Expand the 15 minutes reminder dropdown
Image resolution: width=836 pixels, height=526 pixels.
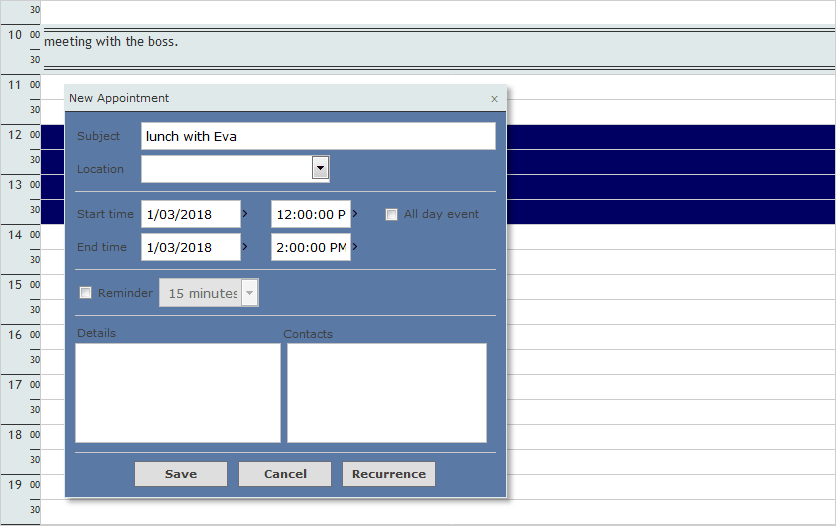point(249,293)
